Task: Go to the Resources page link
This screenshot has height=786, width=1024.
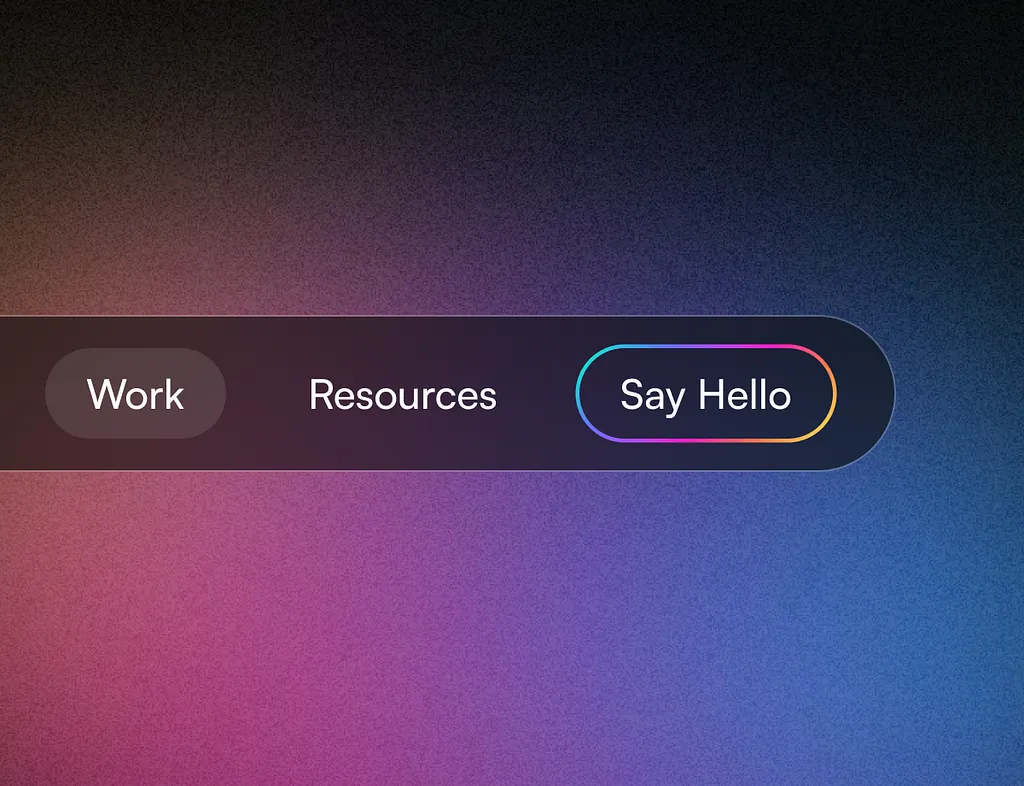Action: tap(402, 395)
